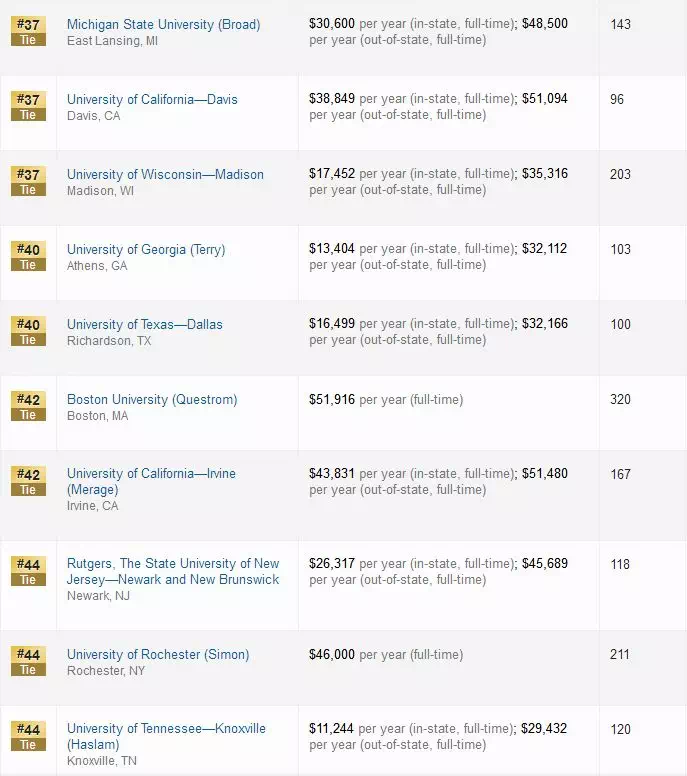The image size is (687, 776).
Task: Click #37 rank badge for UC Davis
Action: [x=28, y=106]
